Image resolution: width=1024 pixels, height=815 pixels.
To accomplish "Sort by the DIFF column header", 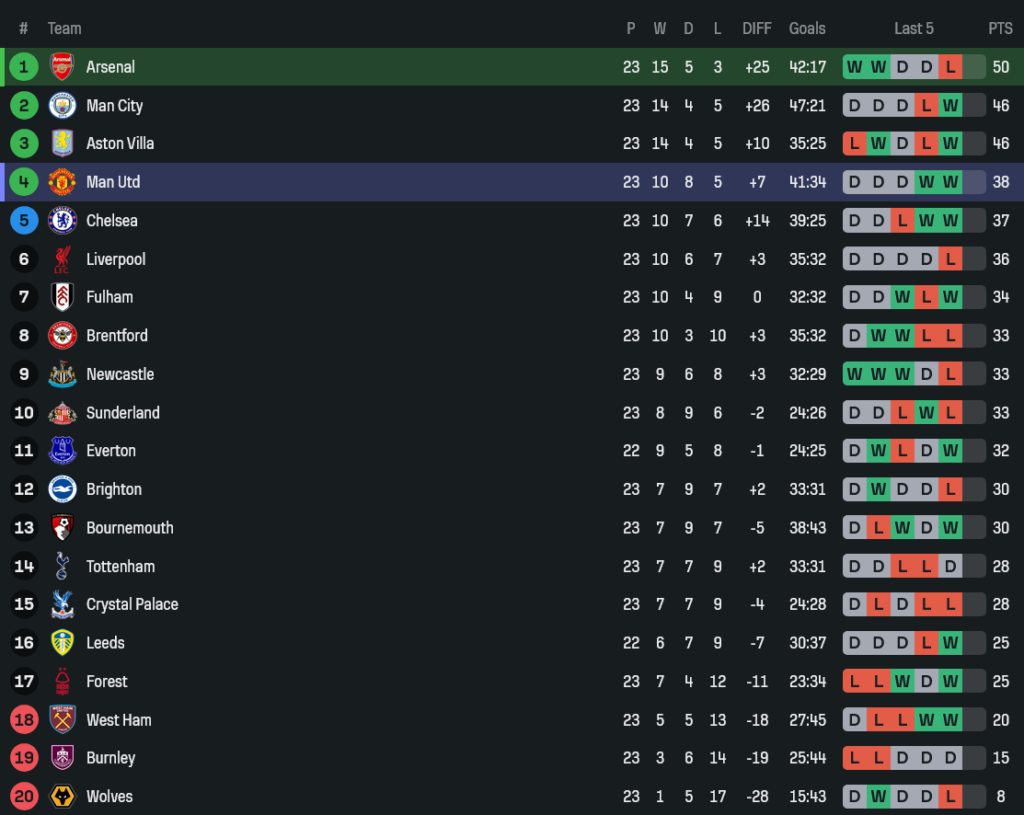I will [x=757, y=28].
